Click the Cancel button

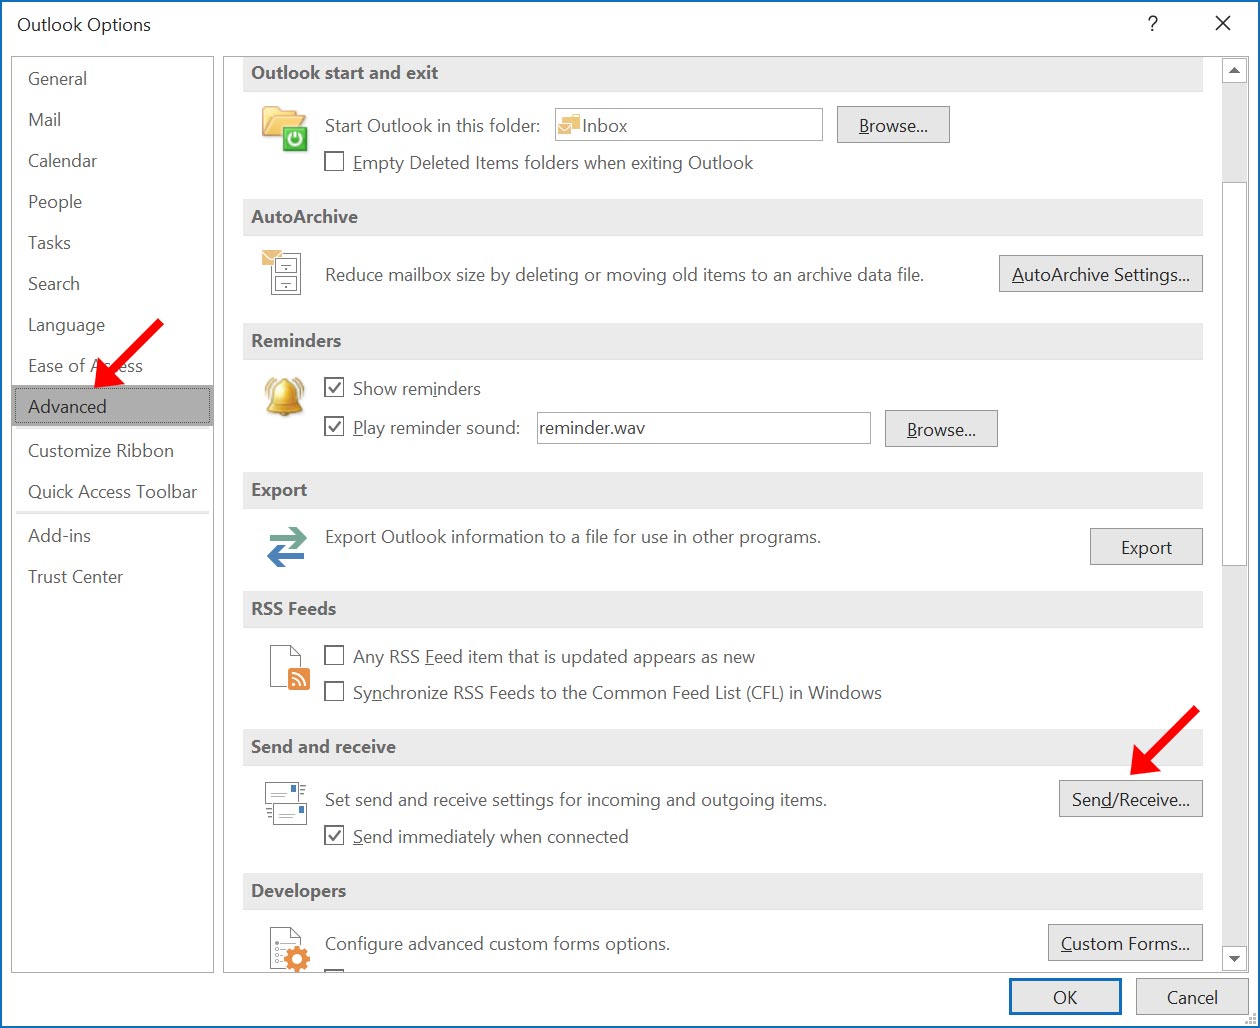tap(1192, 997)
